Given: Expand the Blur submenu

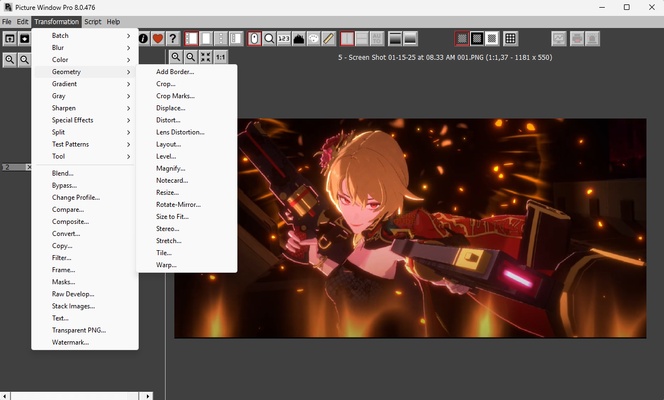Looking at the screenshot, I should click(85, 47).
